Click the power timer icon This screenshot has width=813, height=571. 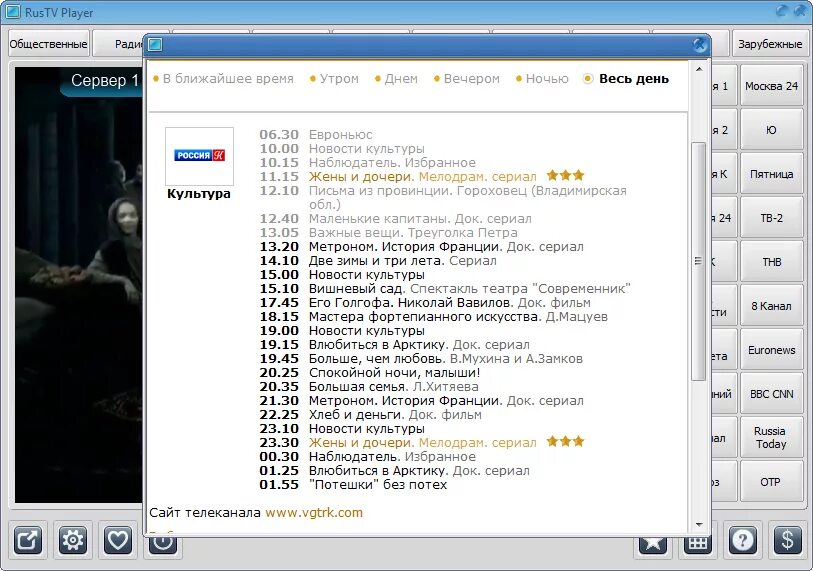(163, 544)
